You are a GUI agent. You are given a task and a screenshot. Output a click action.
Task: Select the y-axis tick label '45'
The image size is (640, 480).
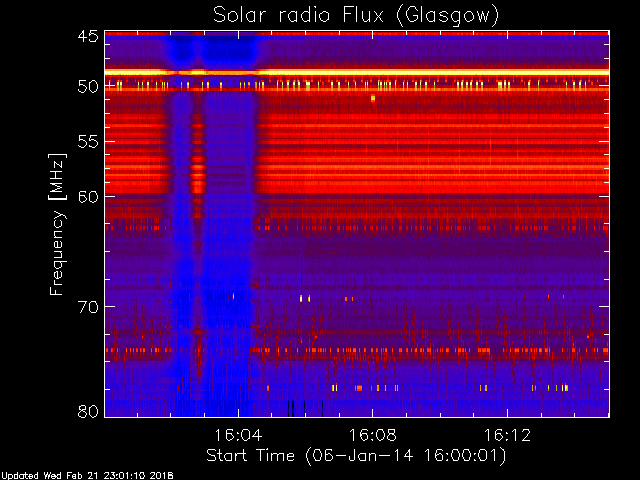pos(88,36)
